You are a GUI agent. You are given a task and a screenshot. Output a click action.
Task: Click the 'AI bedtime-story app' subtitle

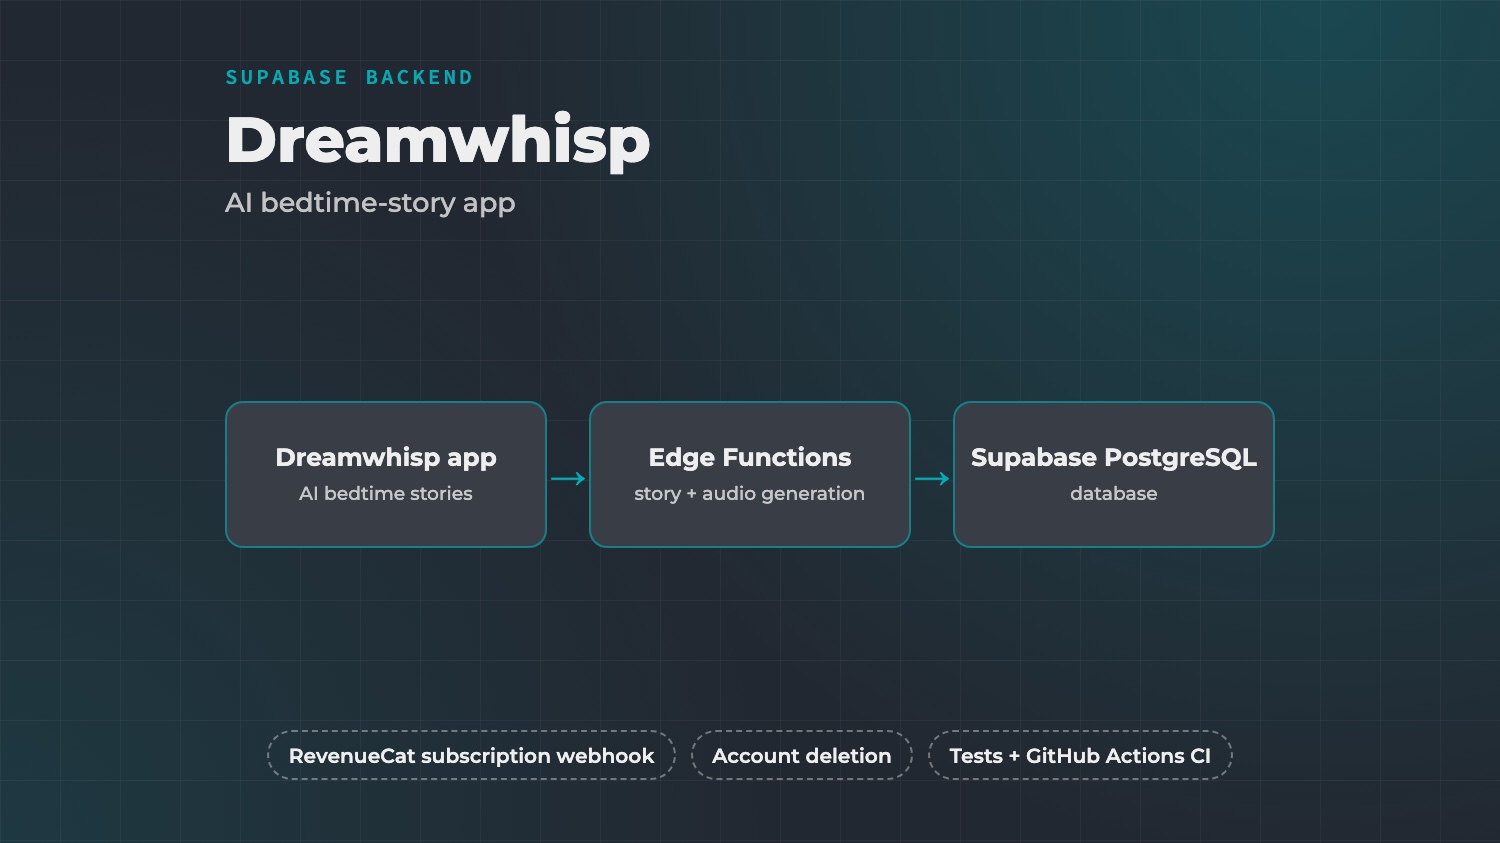370,203
